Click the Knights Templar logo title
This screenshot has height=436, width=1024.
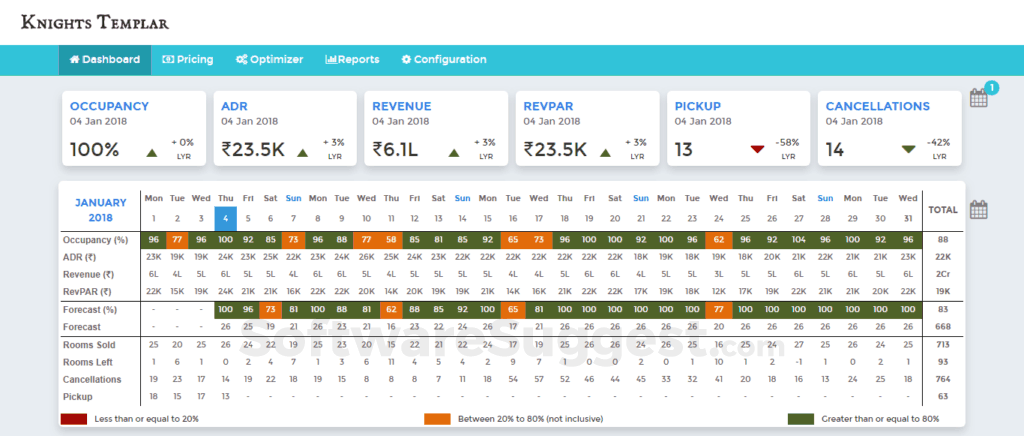click(95, 21)
